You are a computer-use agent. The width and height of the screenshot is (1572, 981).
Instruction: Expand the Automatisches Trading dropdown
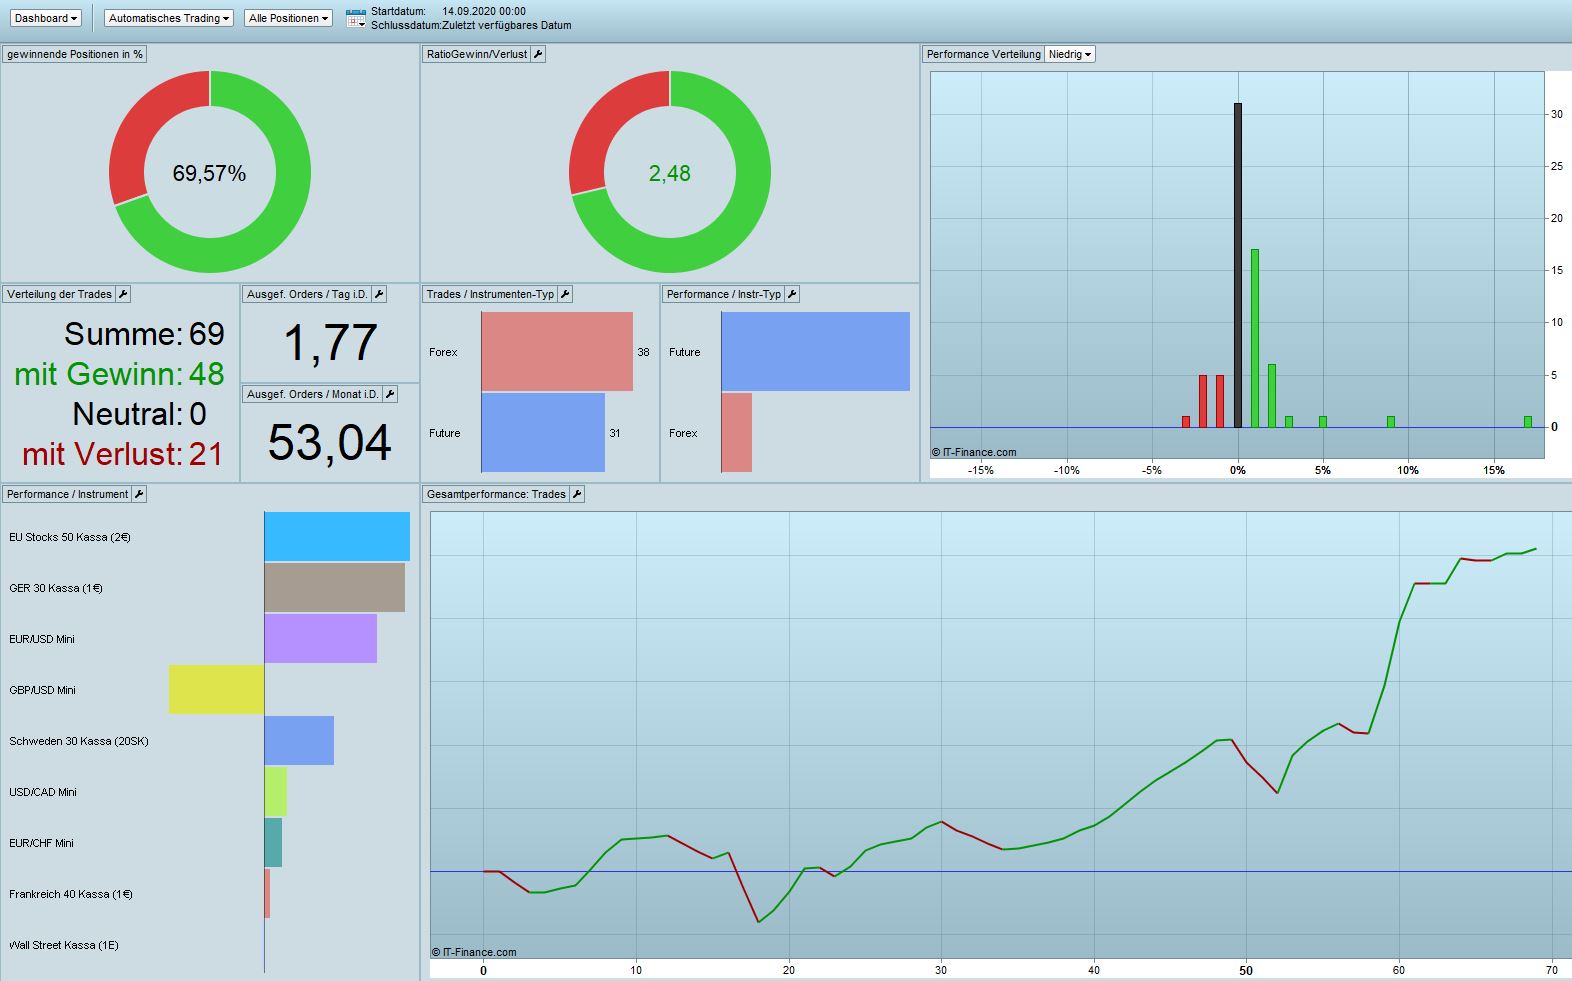(x=169, y=18)
